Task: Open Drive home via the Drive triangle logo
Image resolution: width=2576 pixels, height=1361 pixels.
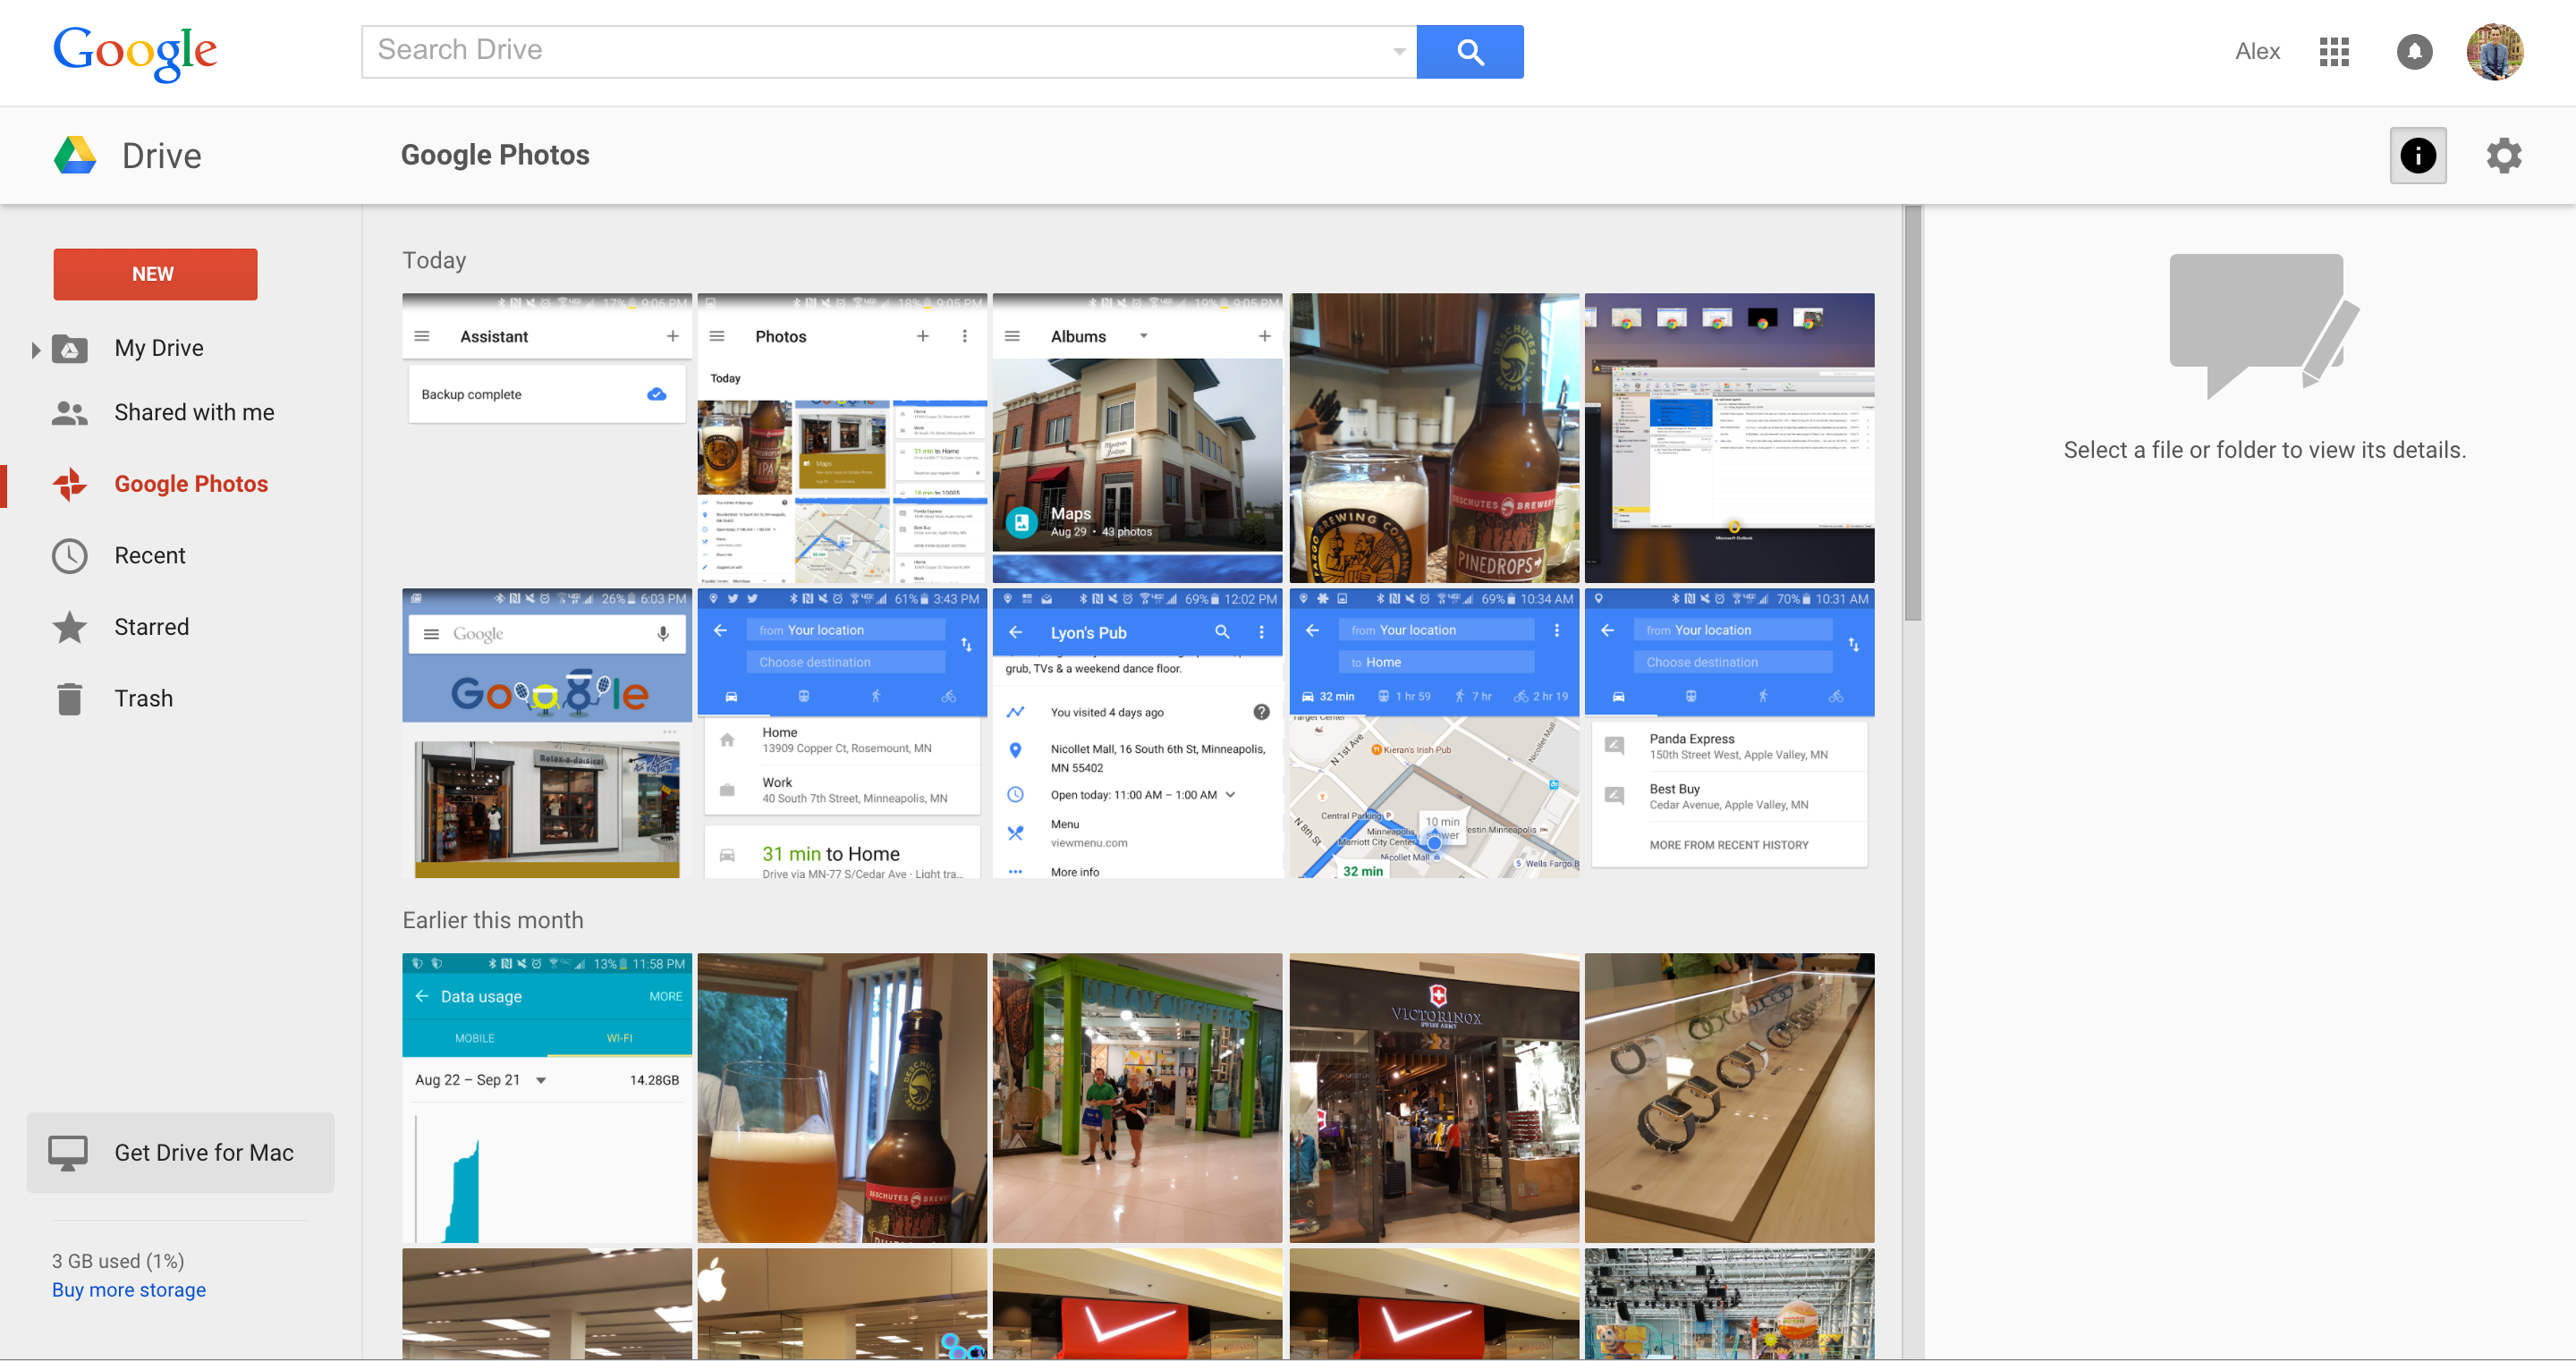Action: [76, 154]
